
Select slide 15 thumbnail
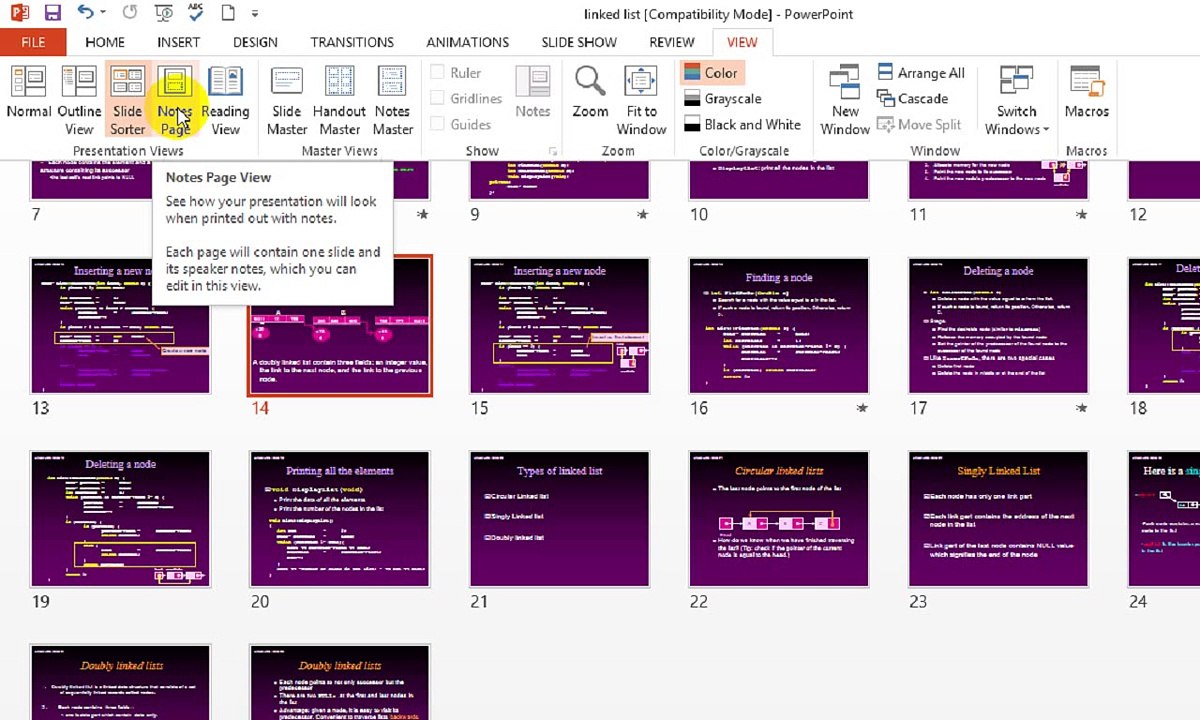point(560,326)
